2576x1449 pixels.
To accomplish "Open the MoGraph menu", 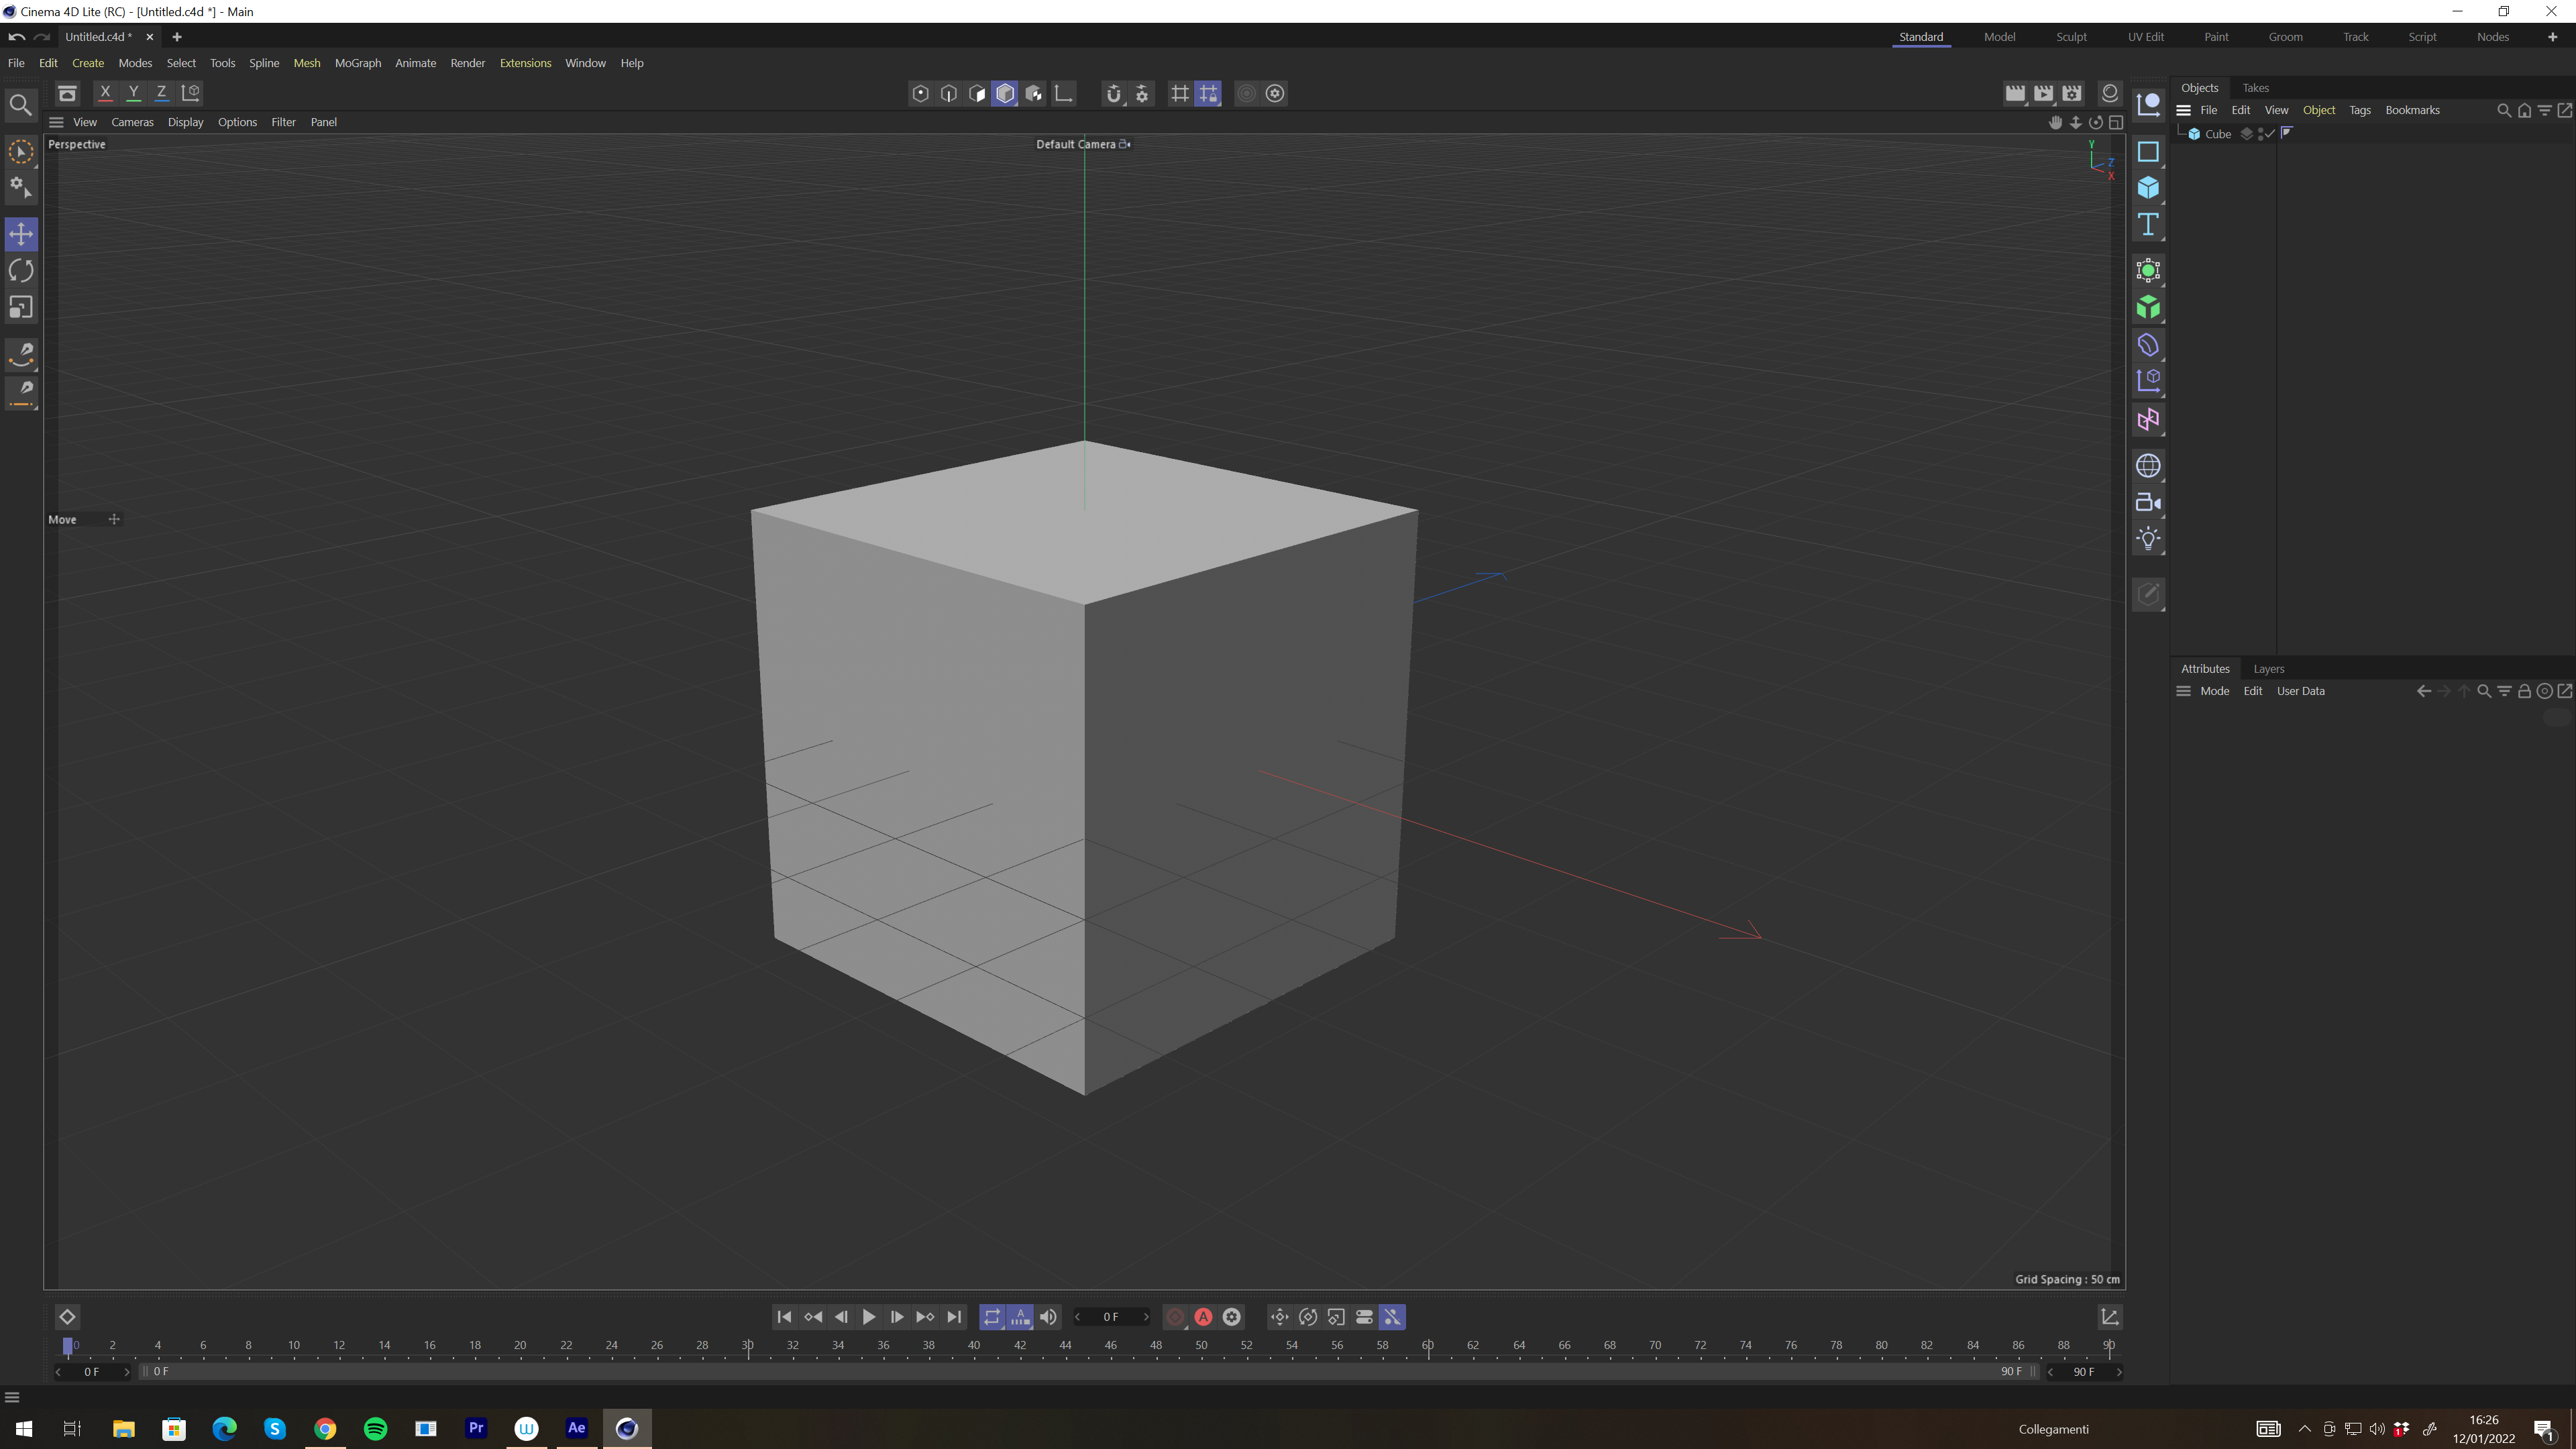I will pyautogui.click(x=357, y=63).
